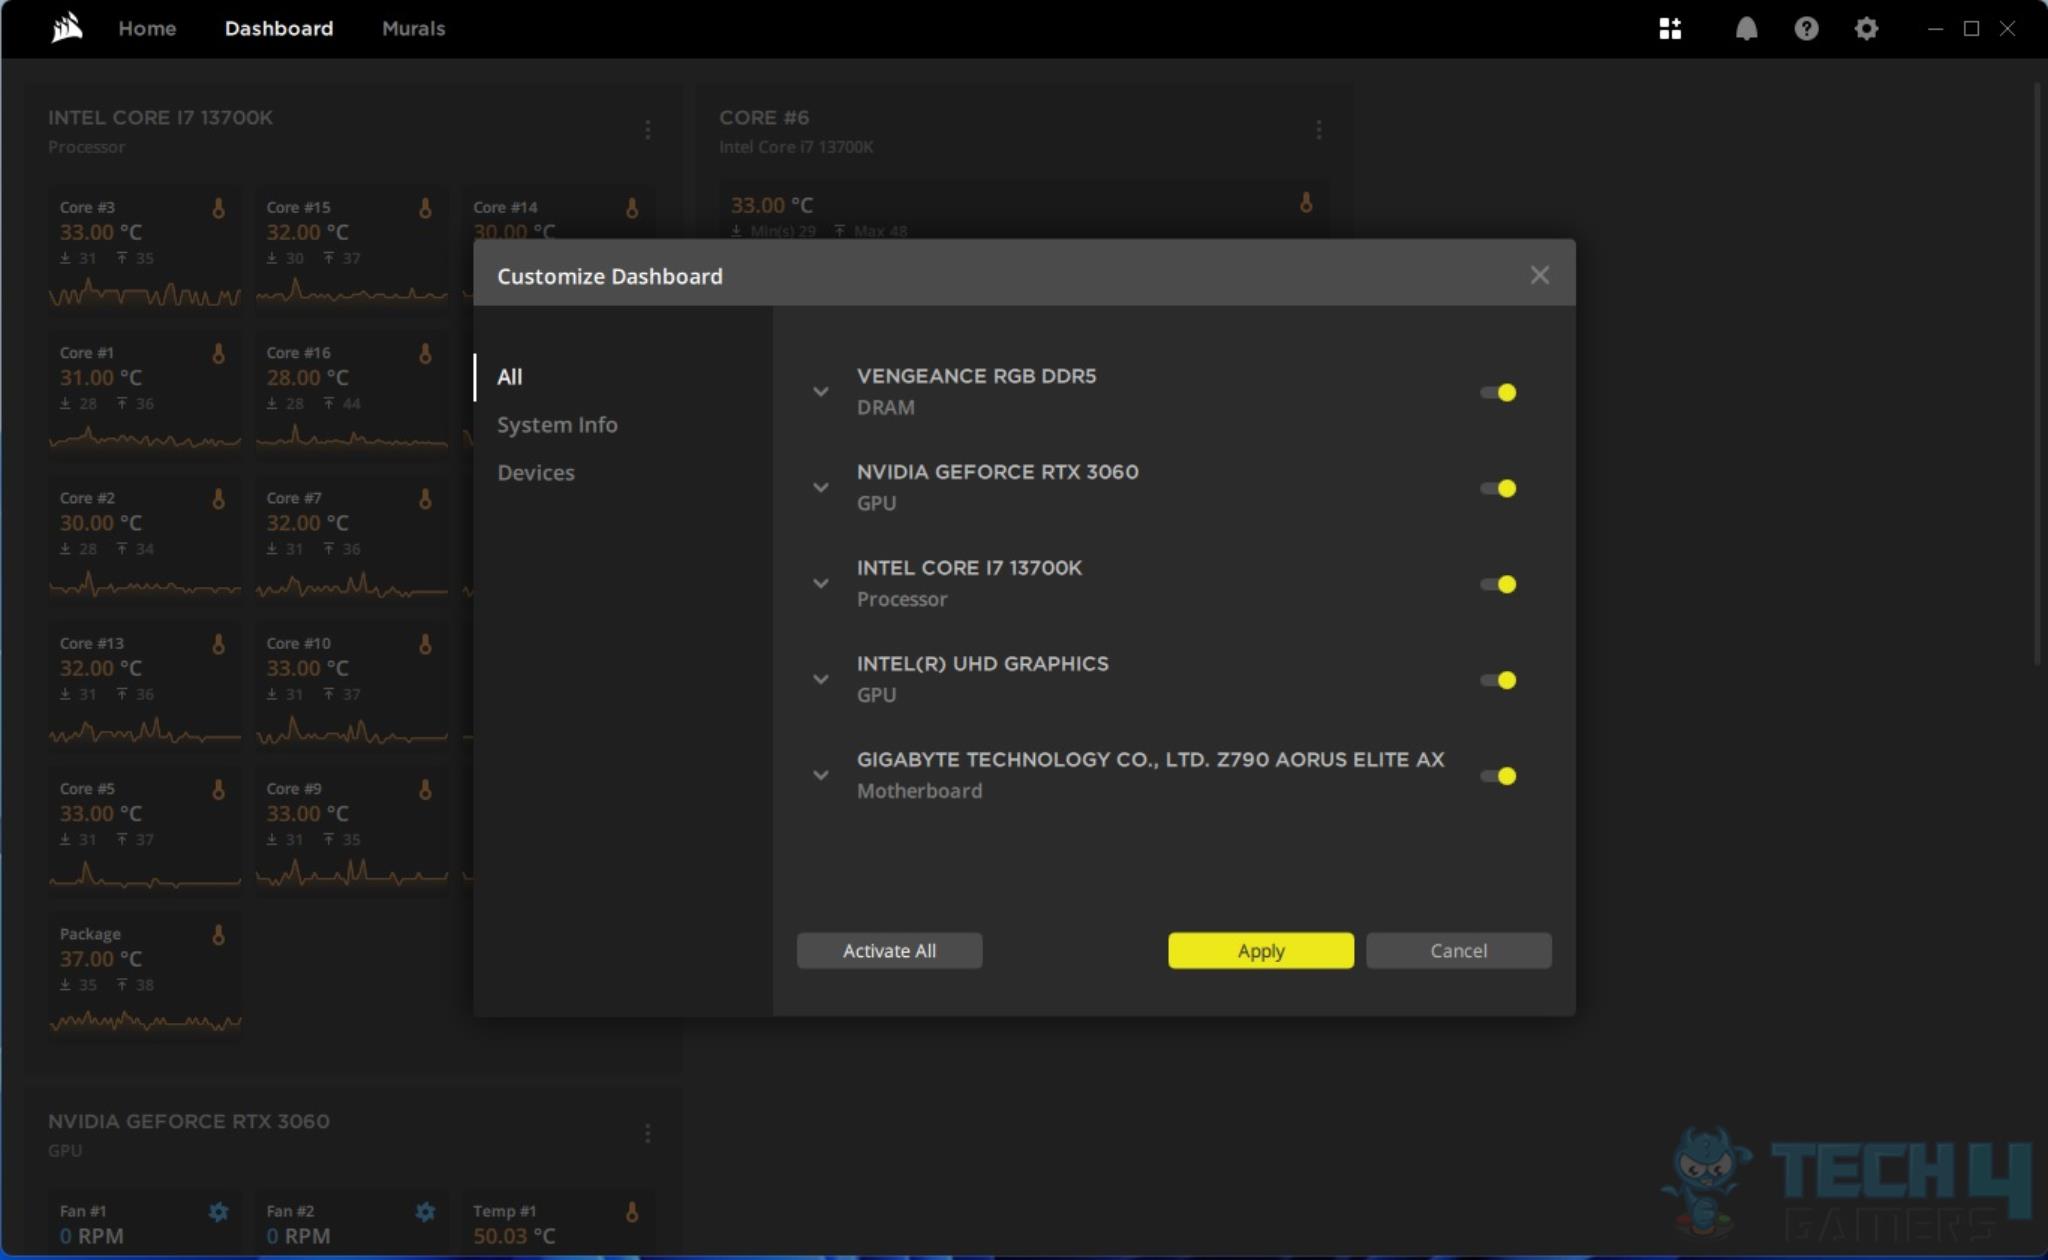Open the dashboard widgets grid icon
Image resolution: width=2048 pixels, height=1260 pixels.
tap(1670, 28)
